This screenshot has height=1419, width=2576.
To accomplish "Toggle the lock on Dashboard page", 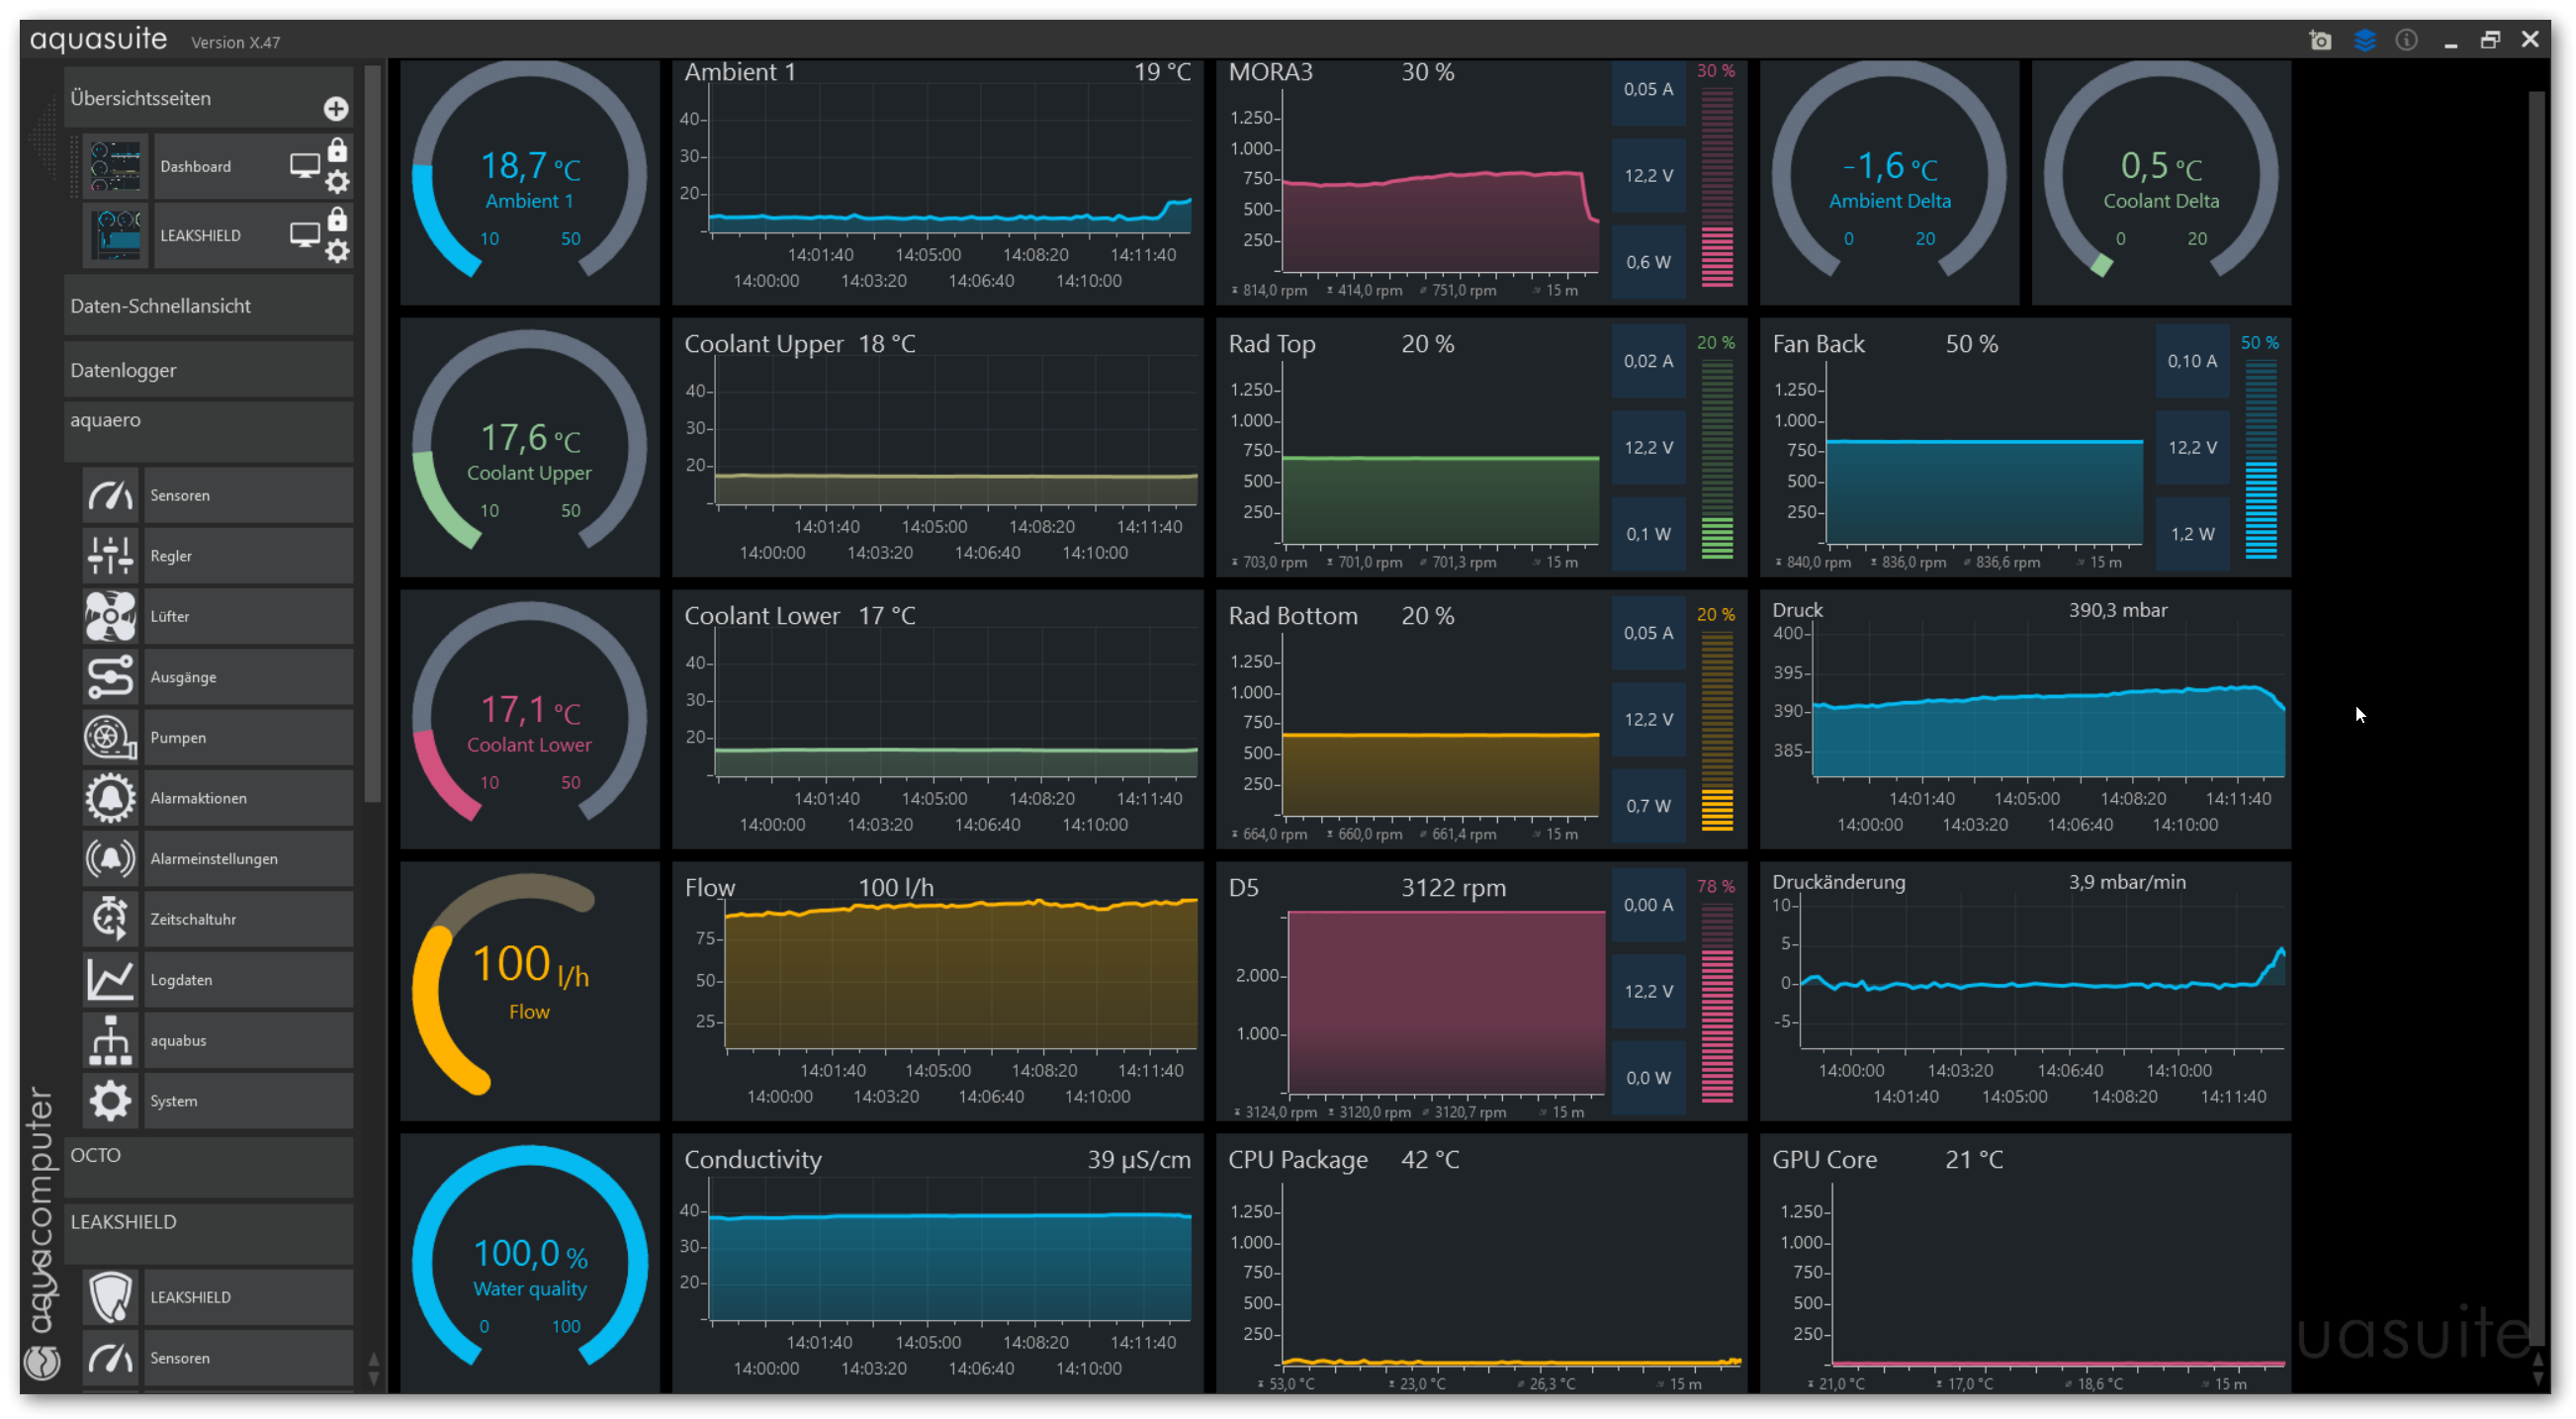I will 338,150.
